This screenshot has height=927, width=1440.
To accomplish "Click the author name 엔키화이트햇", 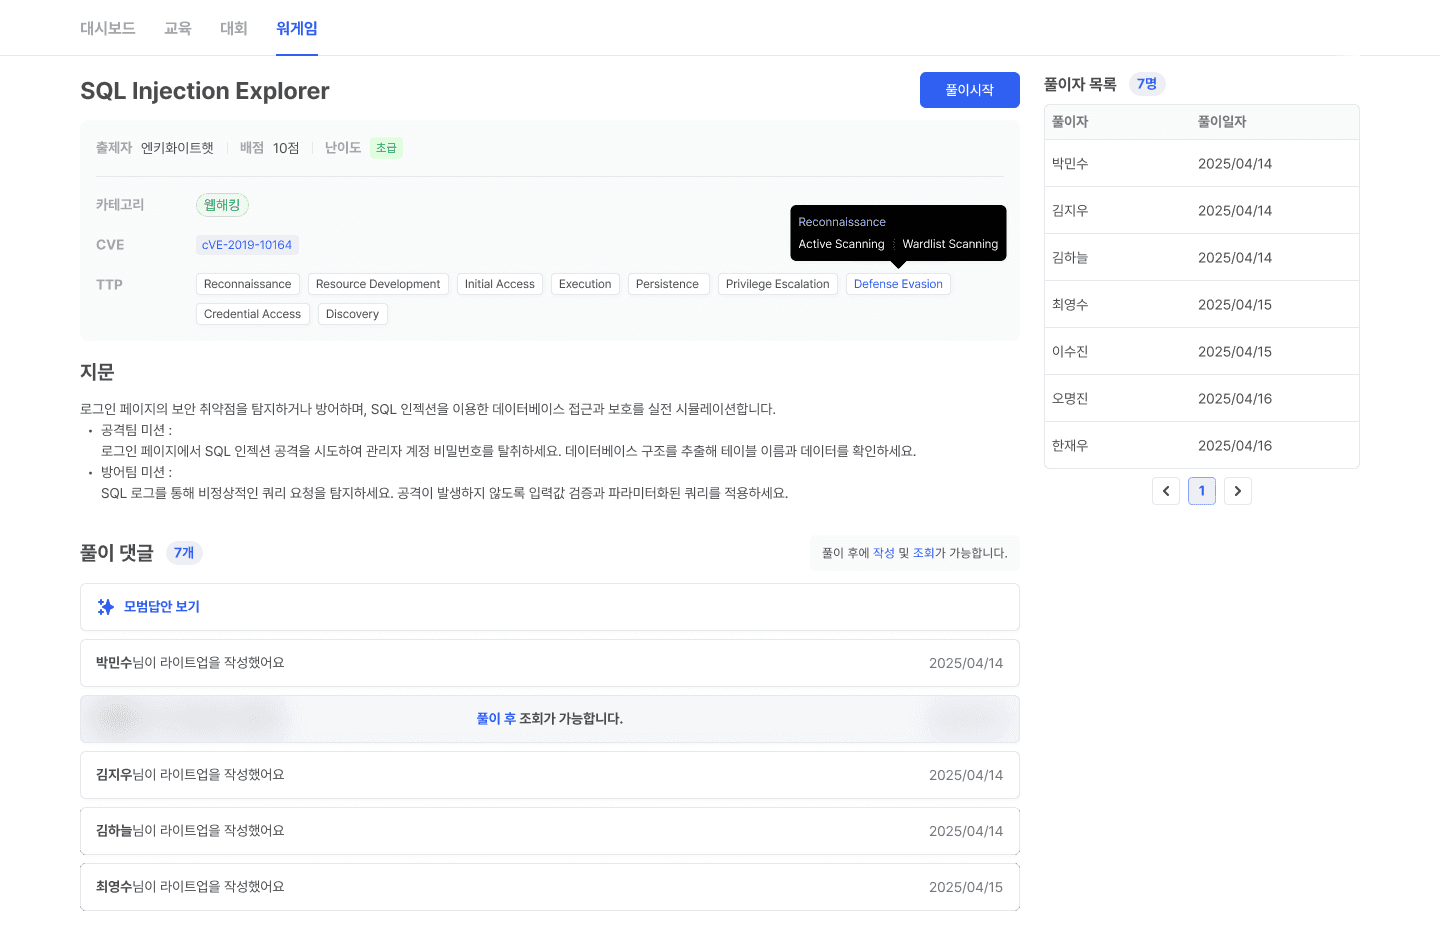I will coord(177,148).
